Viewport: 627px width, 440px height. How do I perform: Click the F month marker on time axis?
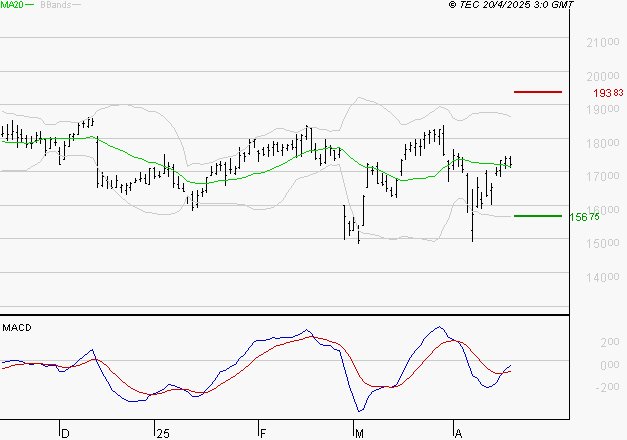[x=263, y=434]
